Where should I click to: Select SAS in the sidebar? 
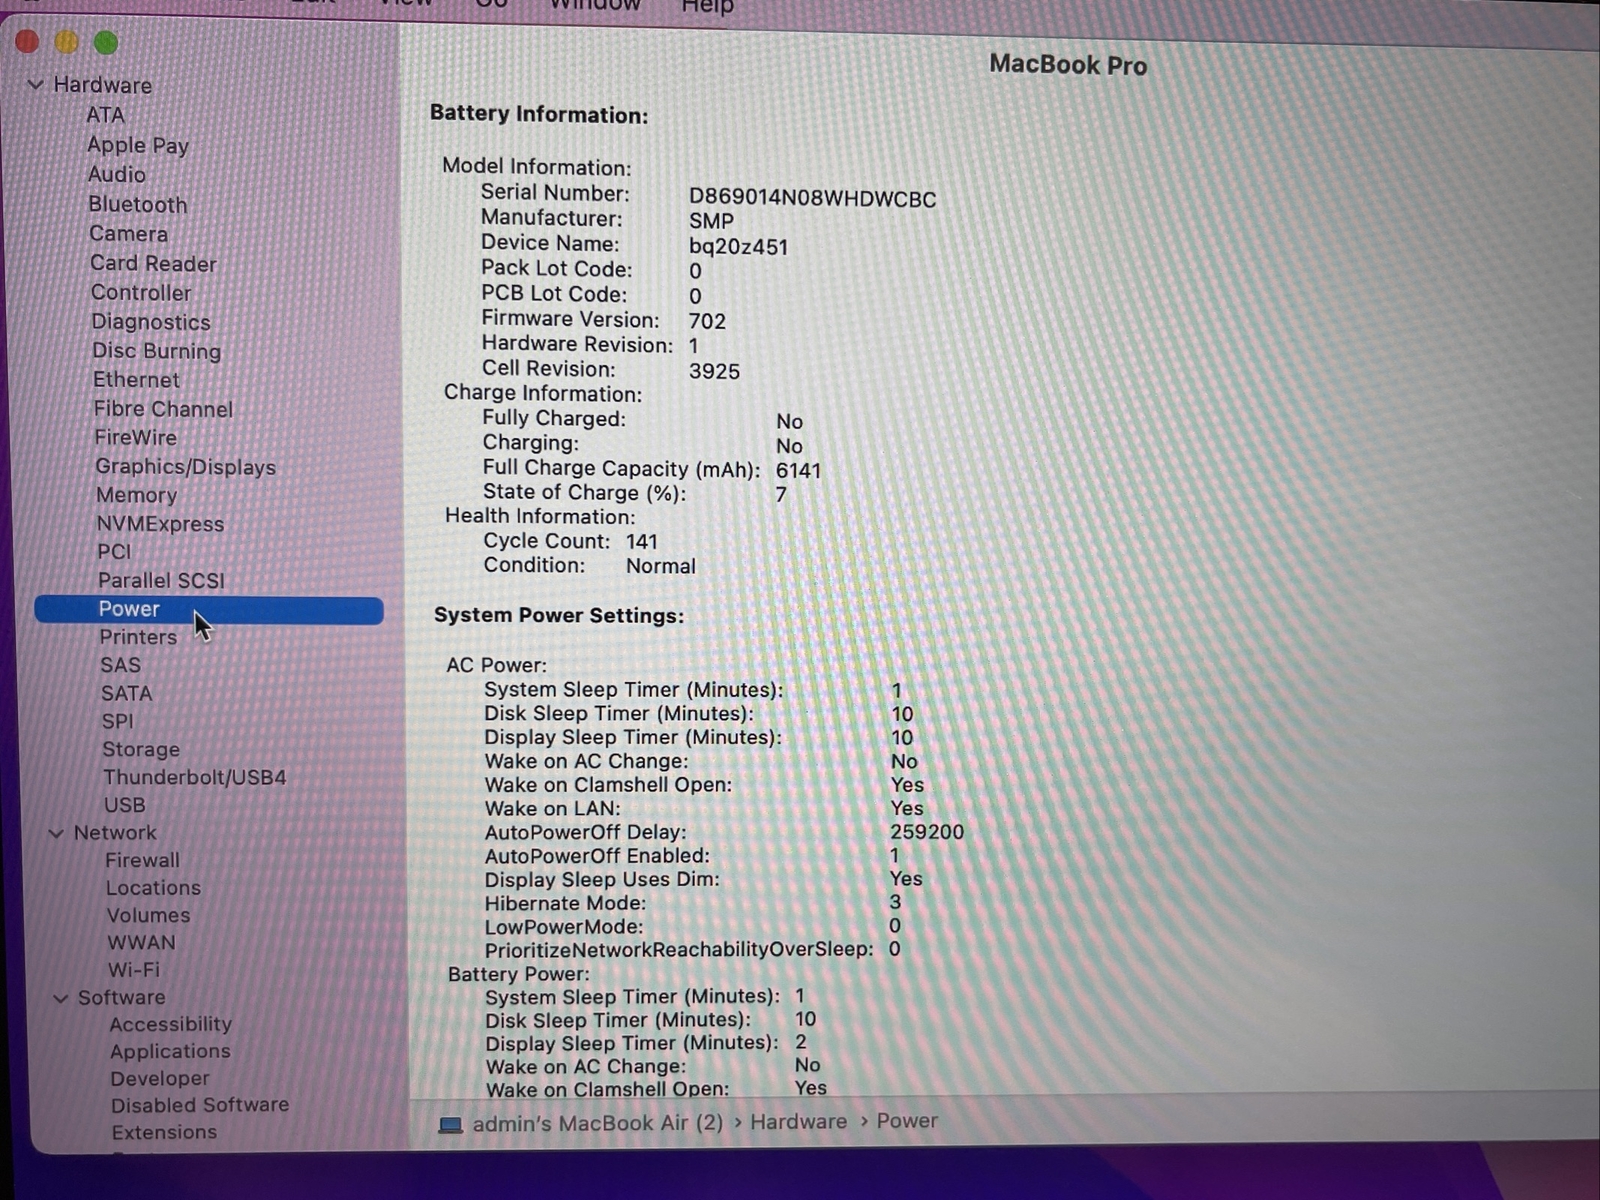point(120,665)
